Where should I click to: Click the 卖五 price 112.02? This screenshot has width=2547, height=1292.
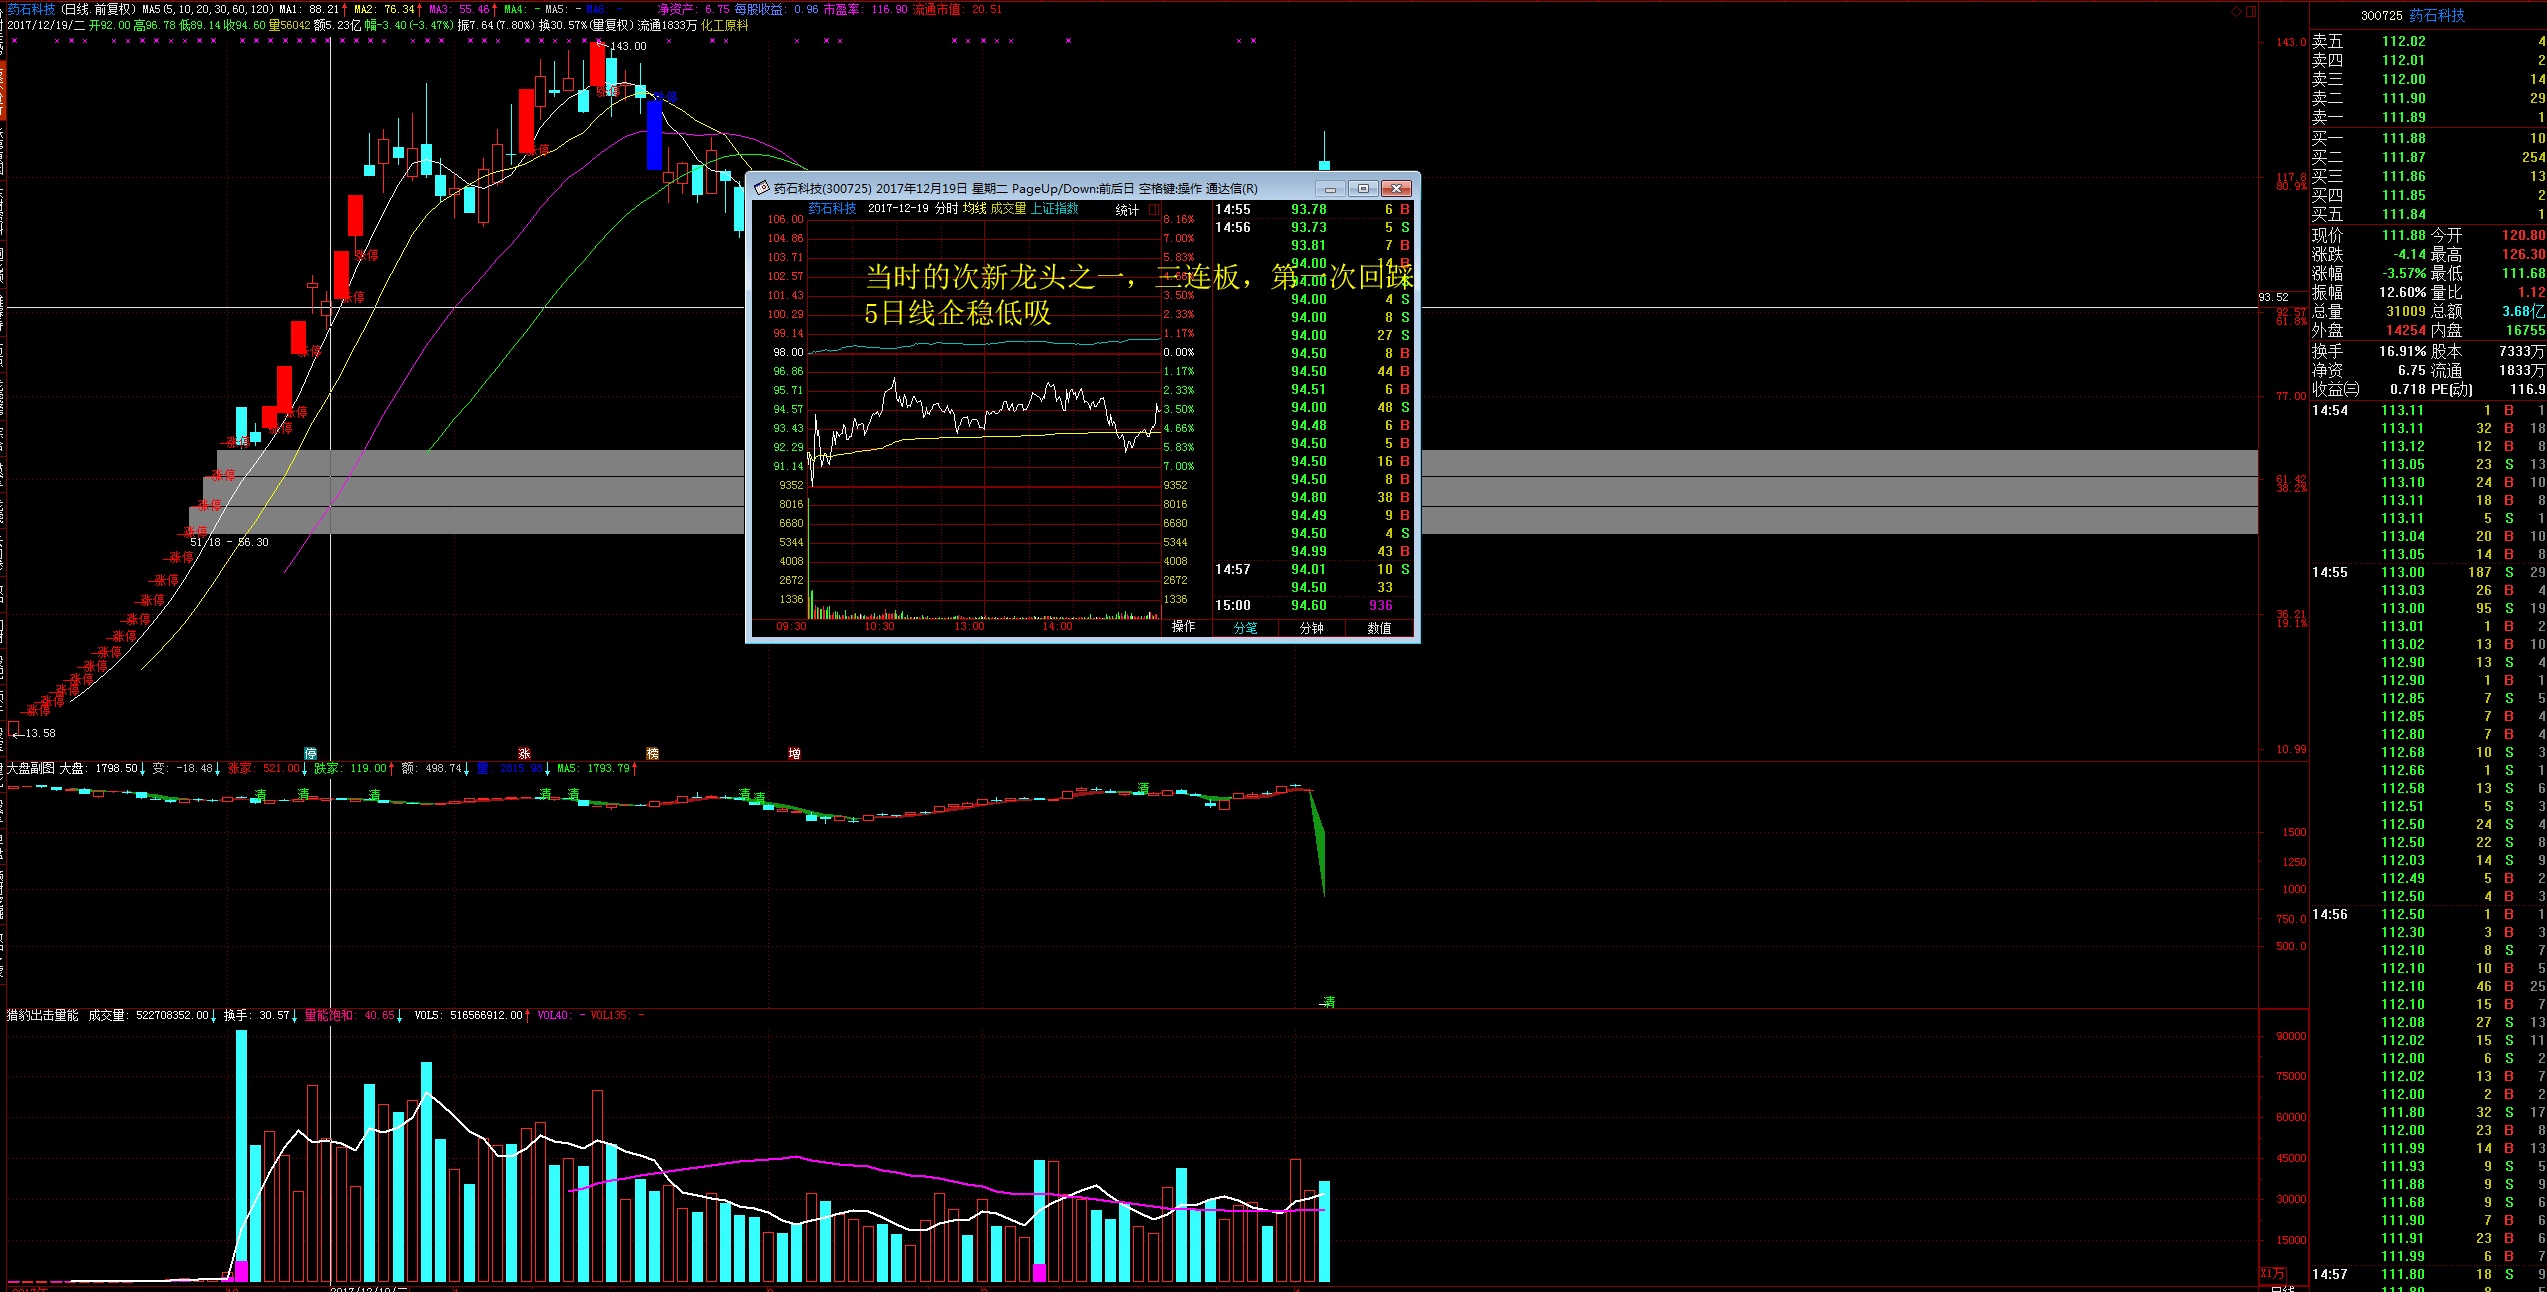point(2403,41)
